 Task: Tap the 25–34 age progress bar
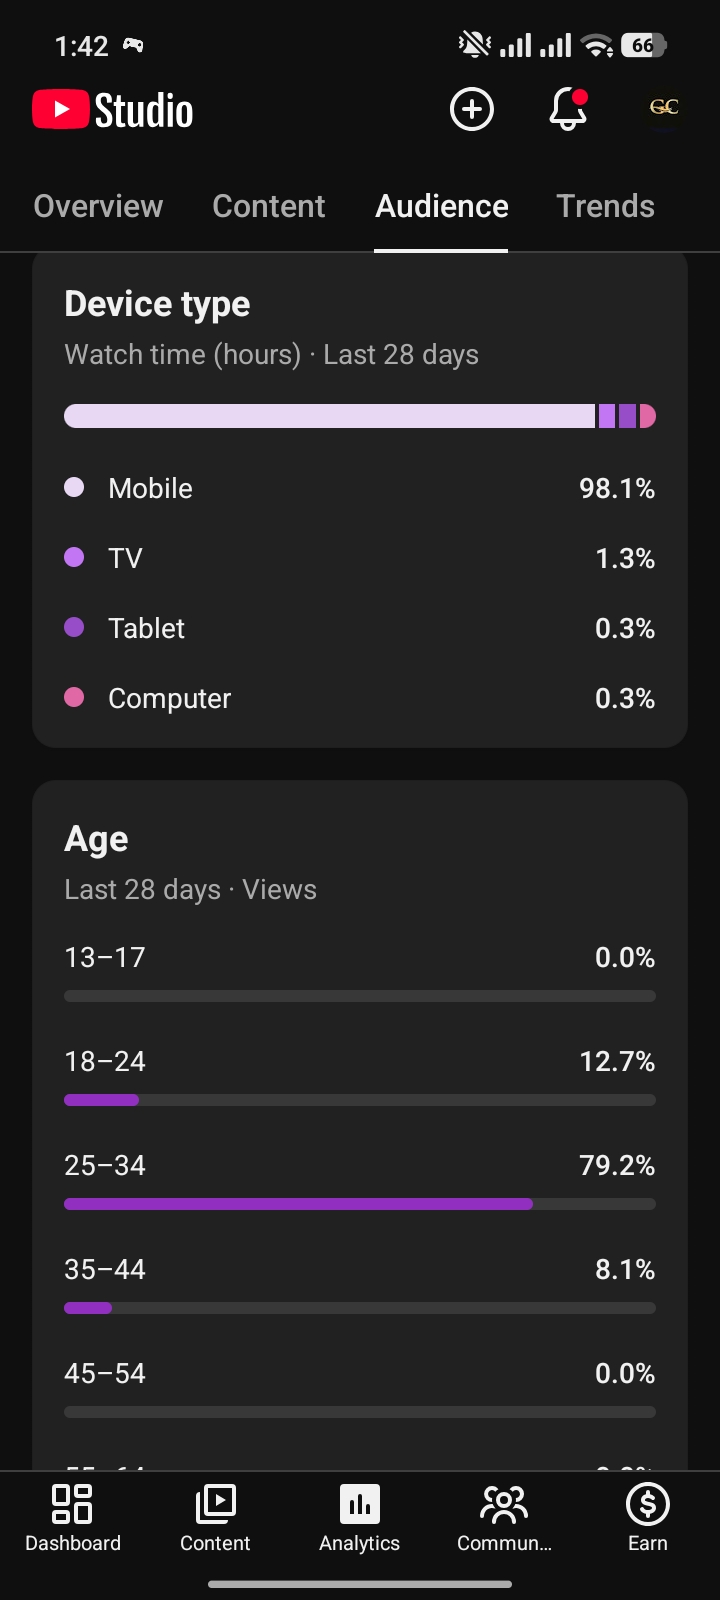(360, 1204)
